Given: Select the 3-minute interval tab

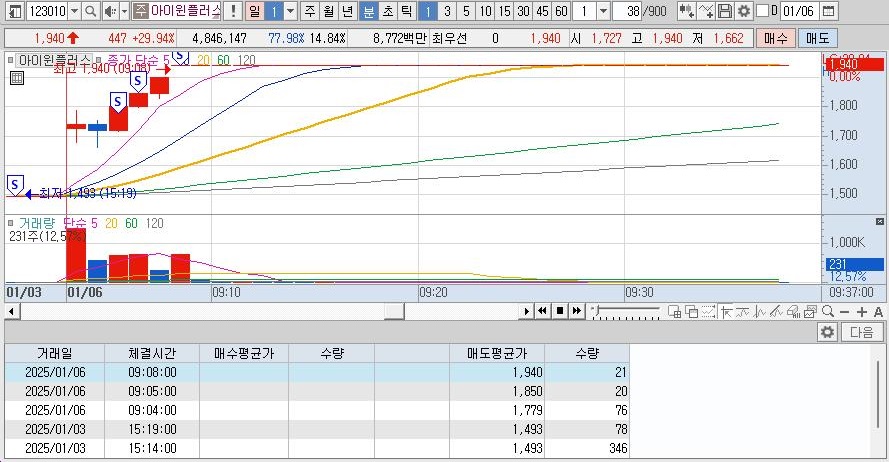Looking at the screenshot, I should pyautogui.click(x=447, y=11).
